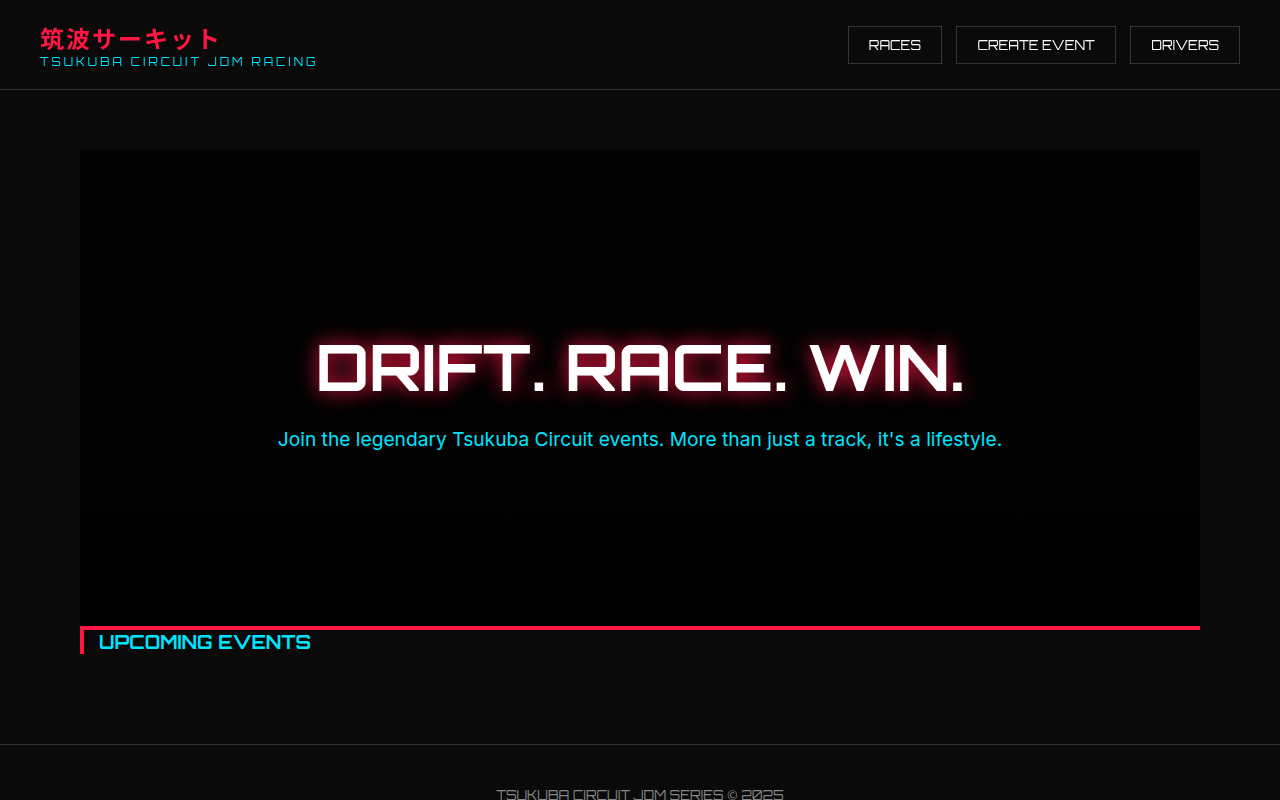Select the UPCOMING EVENTS heading
This screenshot has height=800, width=1280.
[x=204, y=642]
